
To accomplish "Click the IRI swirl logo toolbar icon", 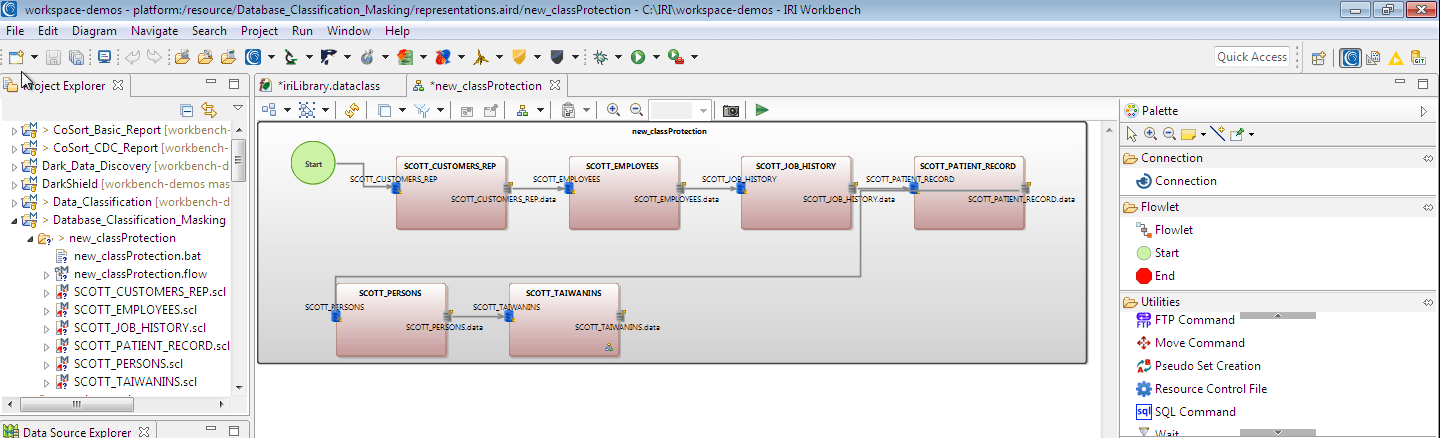I will click(x=254, y=57).
